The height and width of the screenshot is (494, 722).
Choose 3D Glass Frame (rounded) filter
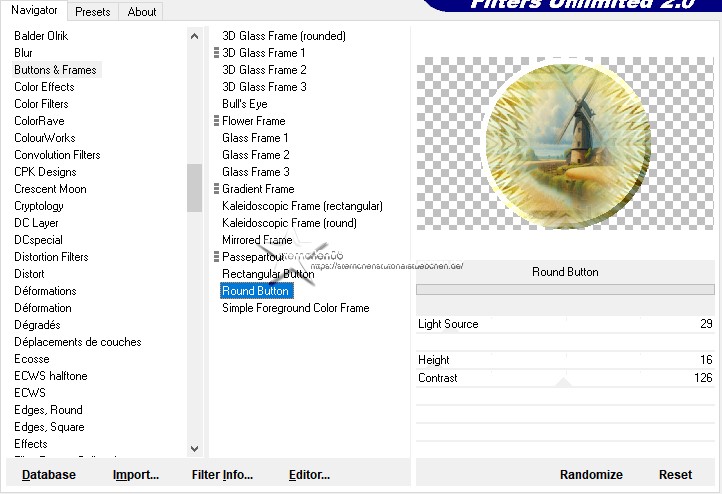pyautogui.click(x=284, y=36)
